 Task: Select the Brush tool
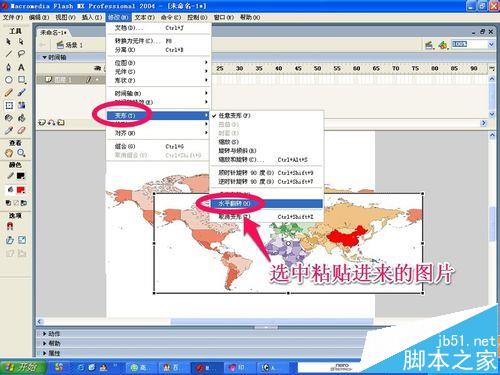click(x=21, y=93)
